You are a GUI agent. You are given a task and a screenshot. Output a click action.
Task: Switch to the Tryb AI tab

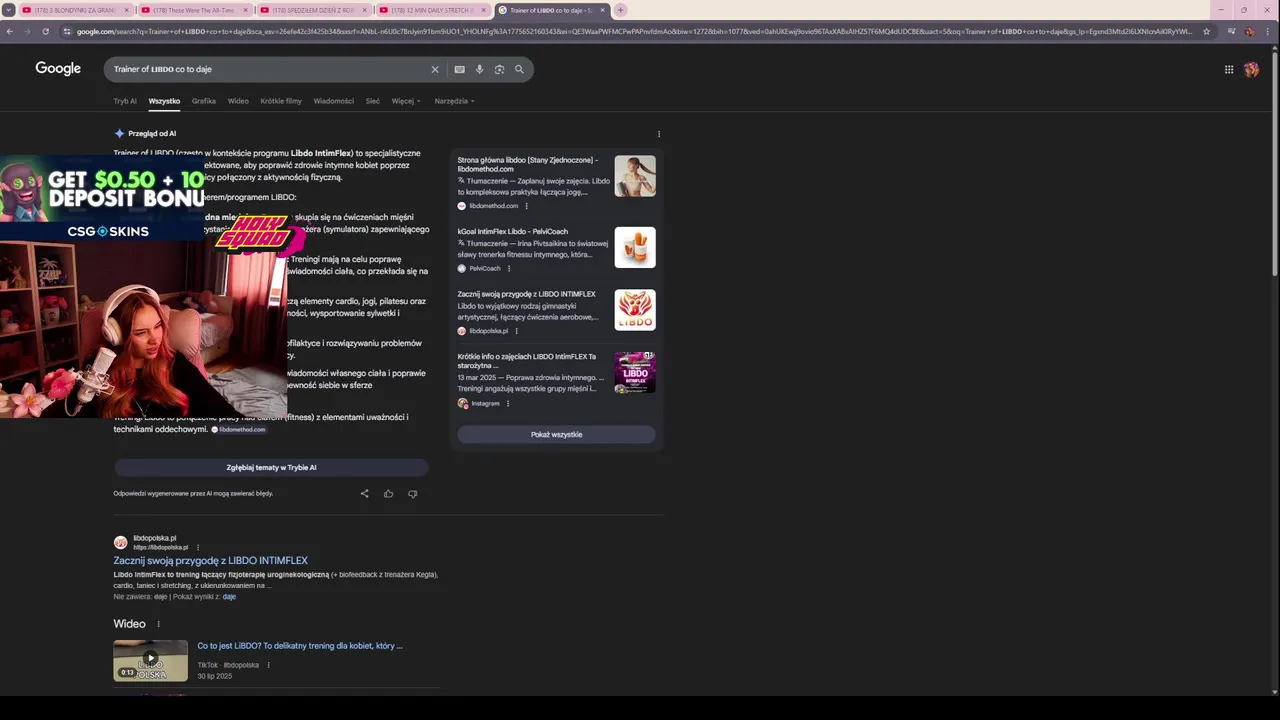(x=125, y=101)
